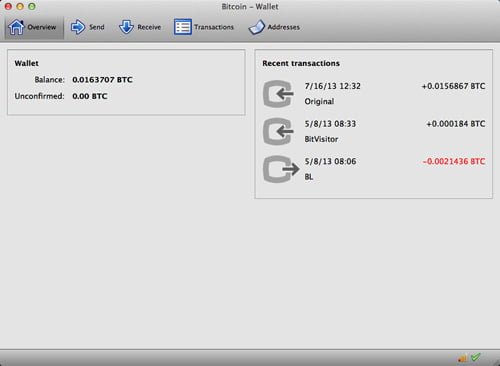
Task: Select the -0.0021436 BTC red amount
Action: 454,161
